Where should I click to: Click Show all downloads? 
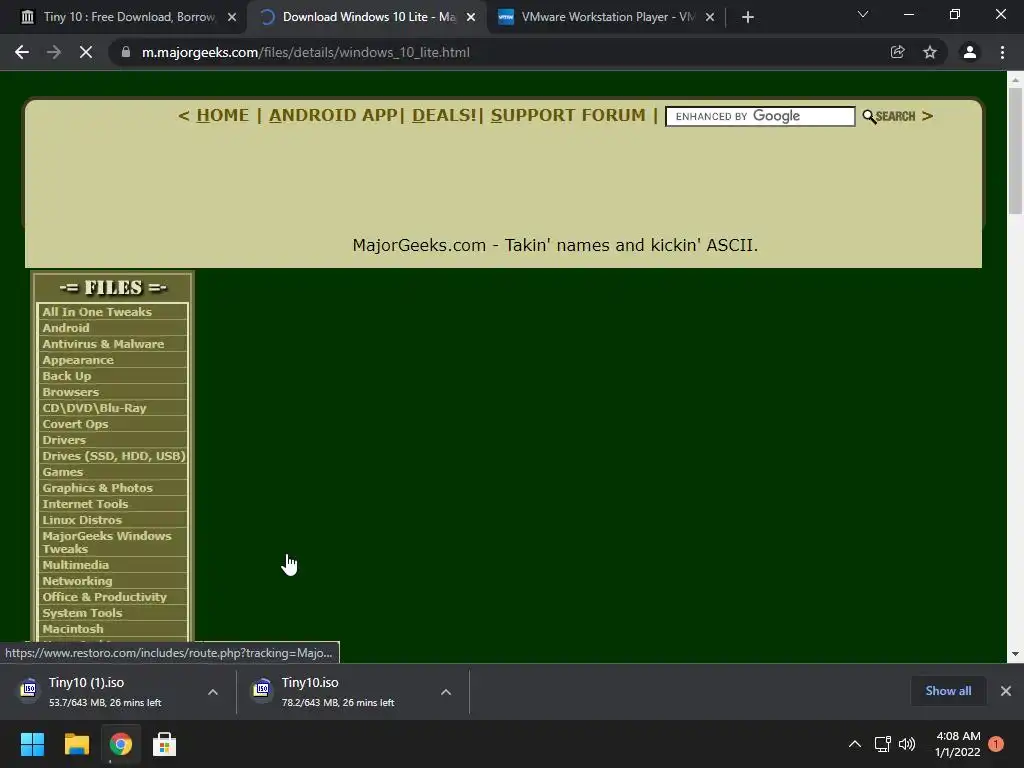coord(948,691)
